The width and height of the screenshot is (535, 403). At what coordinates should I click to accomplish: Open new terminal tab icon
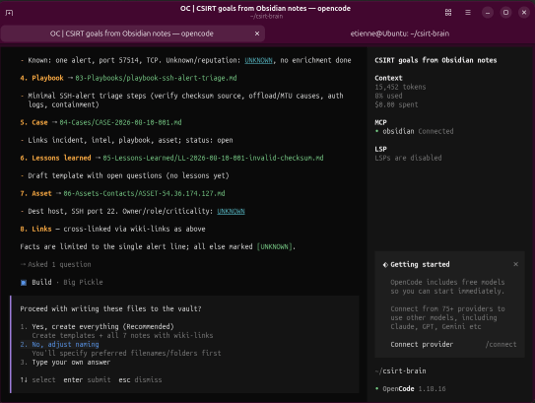pos(10,13)
